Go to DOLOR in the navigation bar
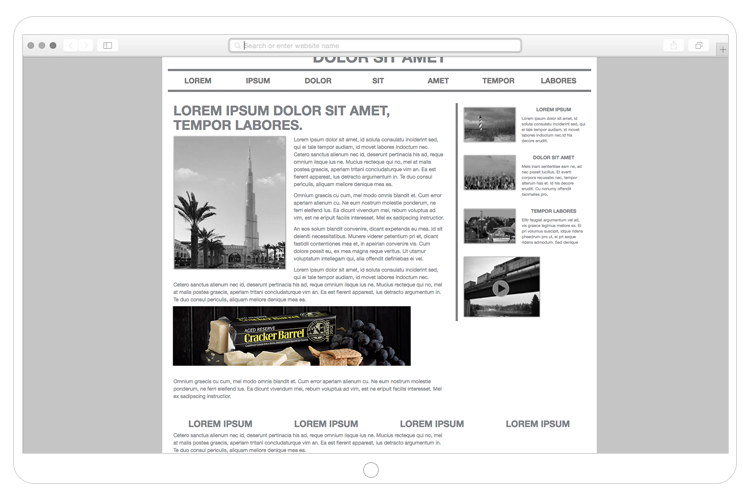750x490 pixels. (x=318, y=81)
